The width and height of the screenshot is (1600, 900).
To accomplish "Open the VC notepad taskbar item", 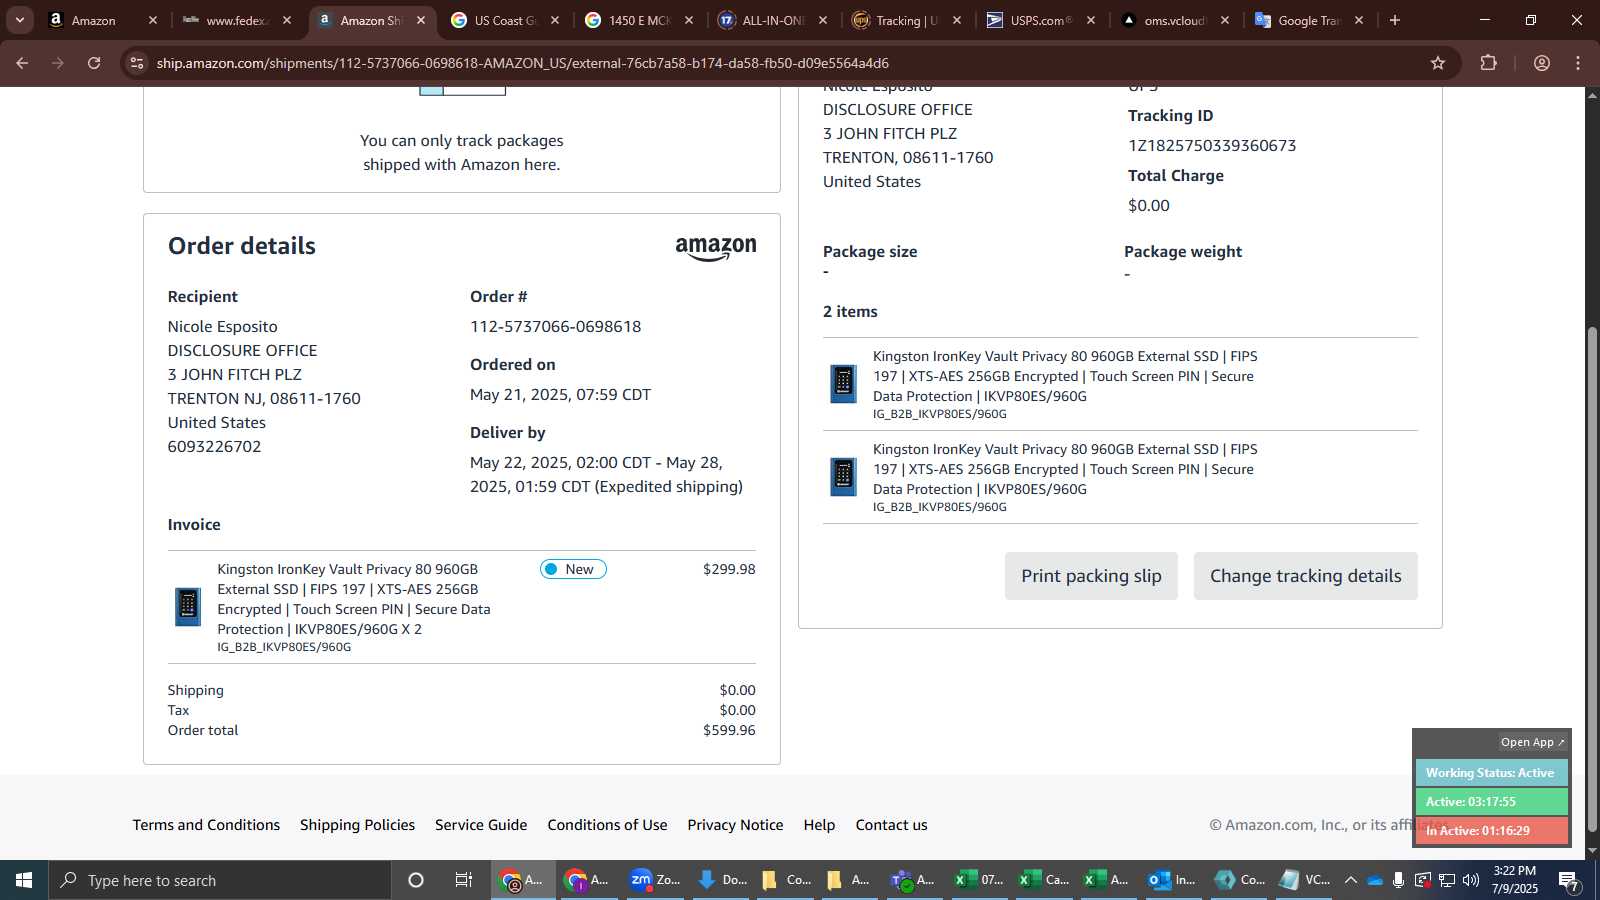I will (1304, 880).
